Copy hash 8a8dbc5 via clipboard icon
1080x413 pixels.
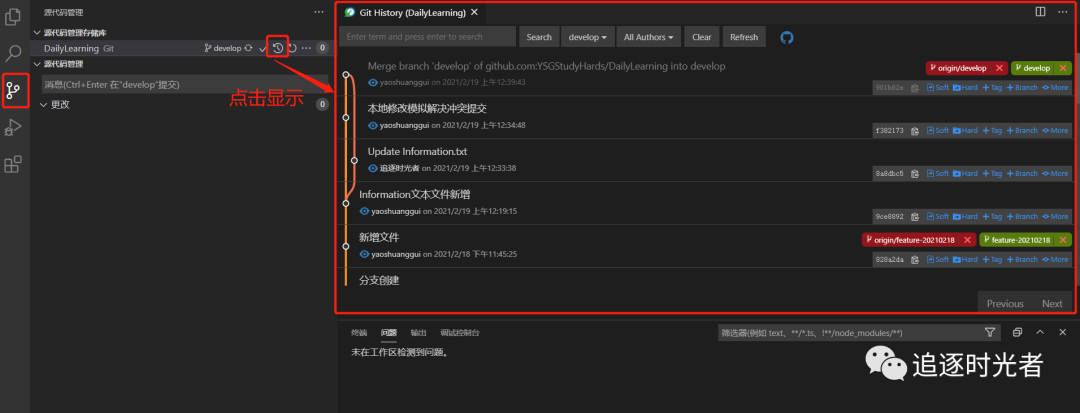[915, 173]
